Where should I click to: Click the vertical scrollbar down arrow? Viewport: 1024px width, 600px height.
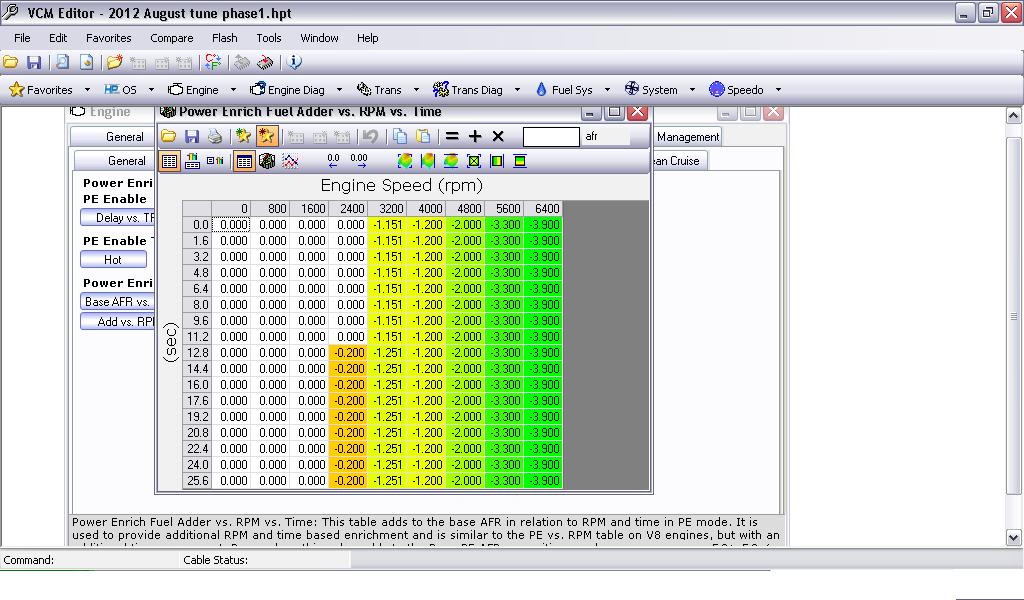click(1013, 538)
